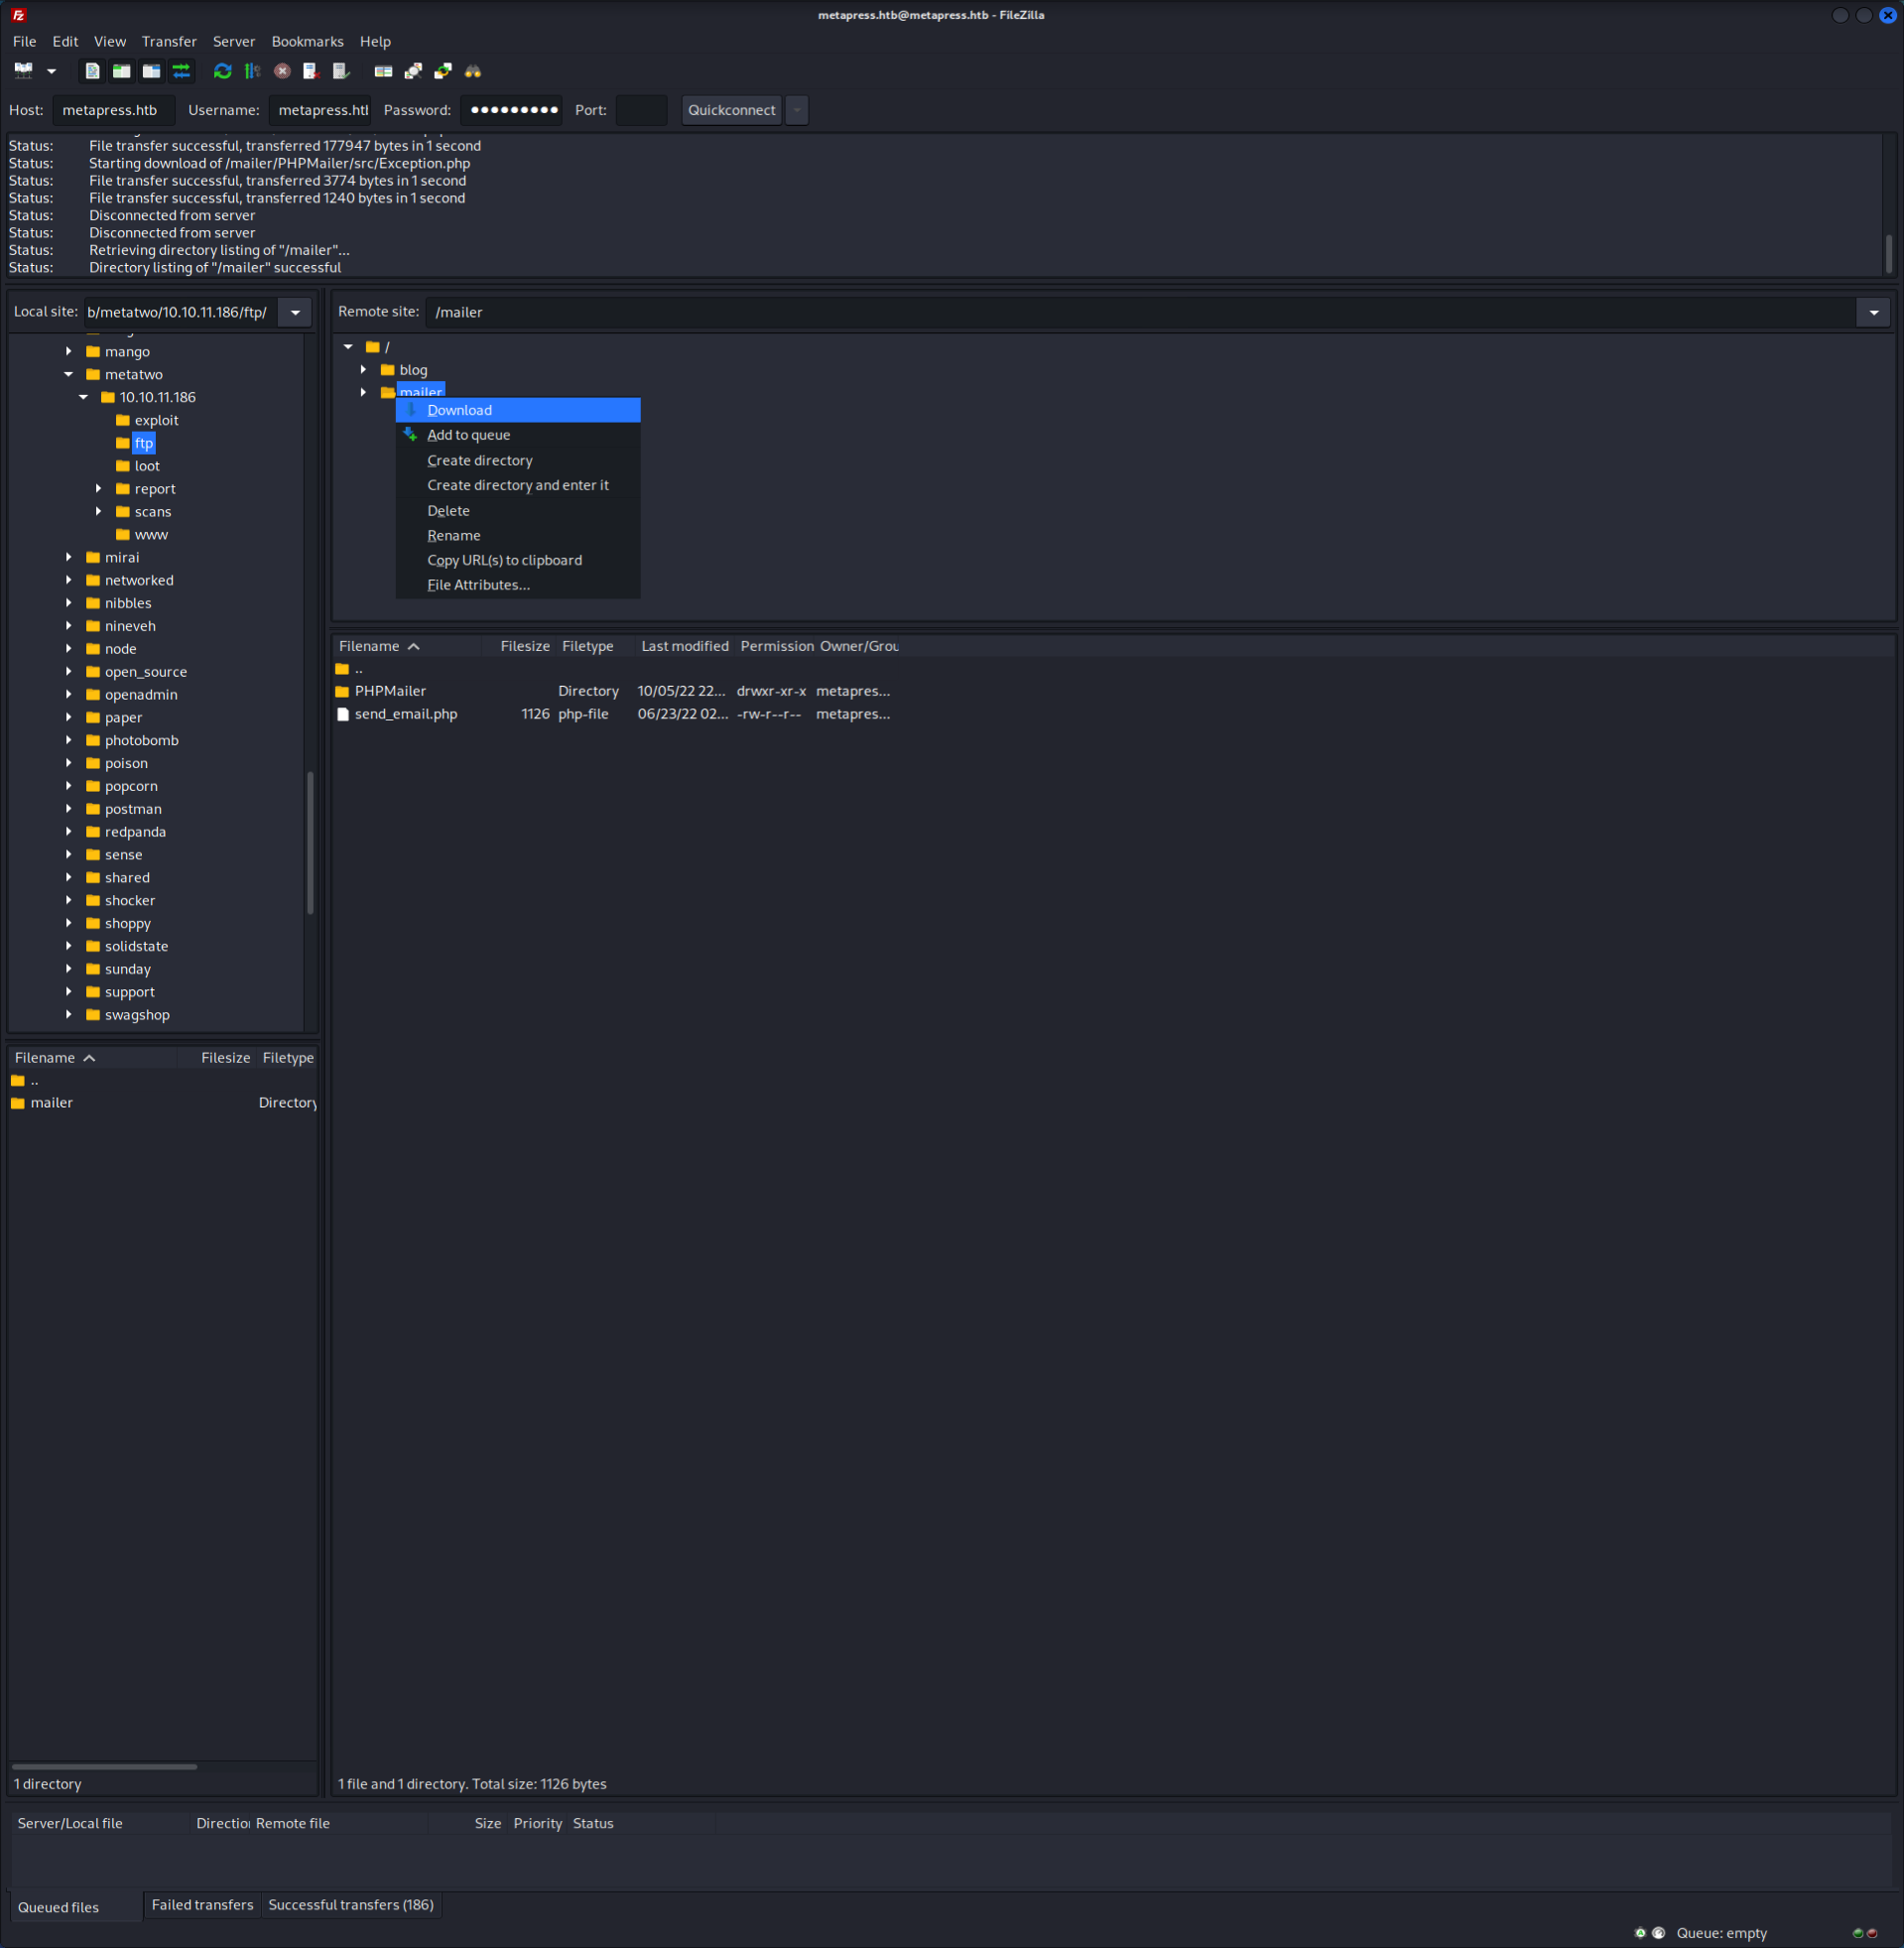Toggle transfer queue display icon

tap(181, 71)
